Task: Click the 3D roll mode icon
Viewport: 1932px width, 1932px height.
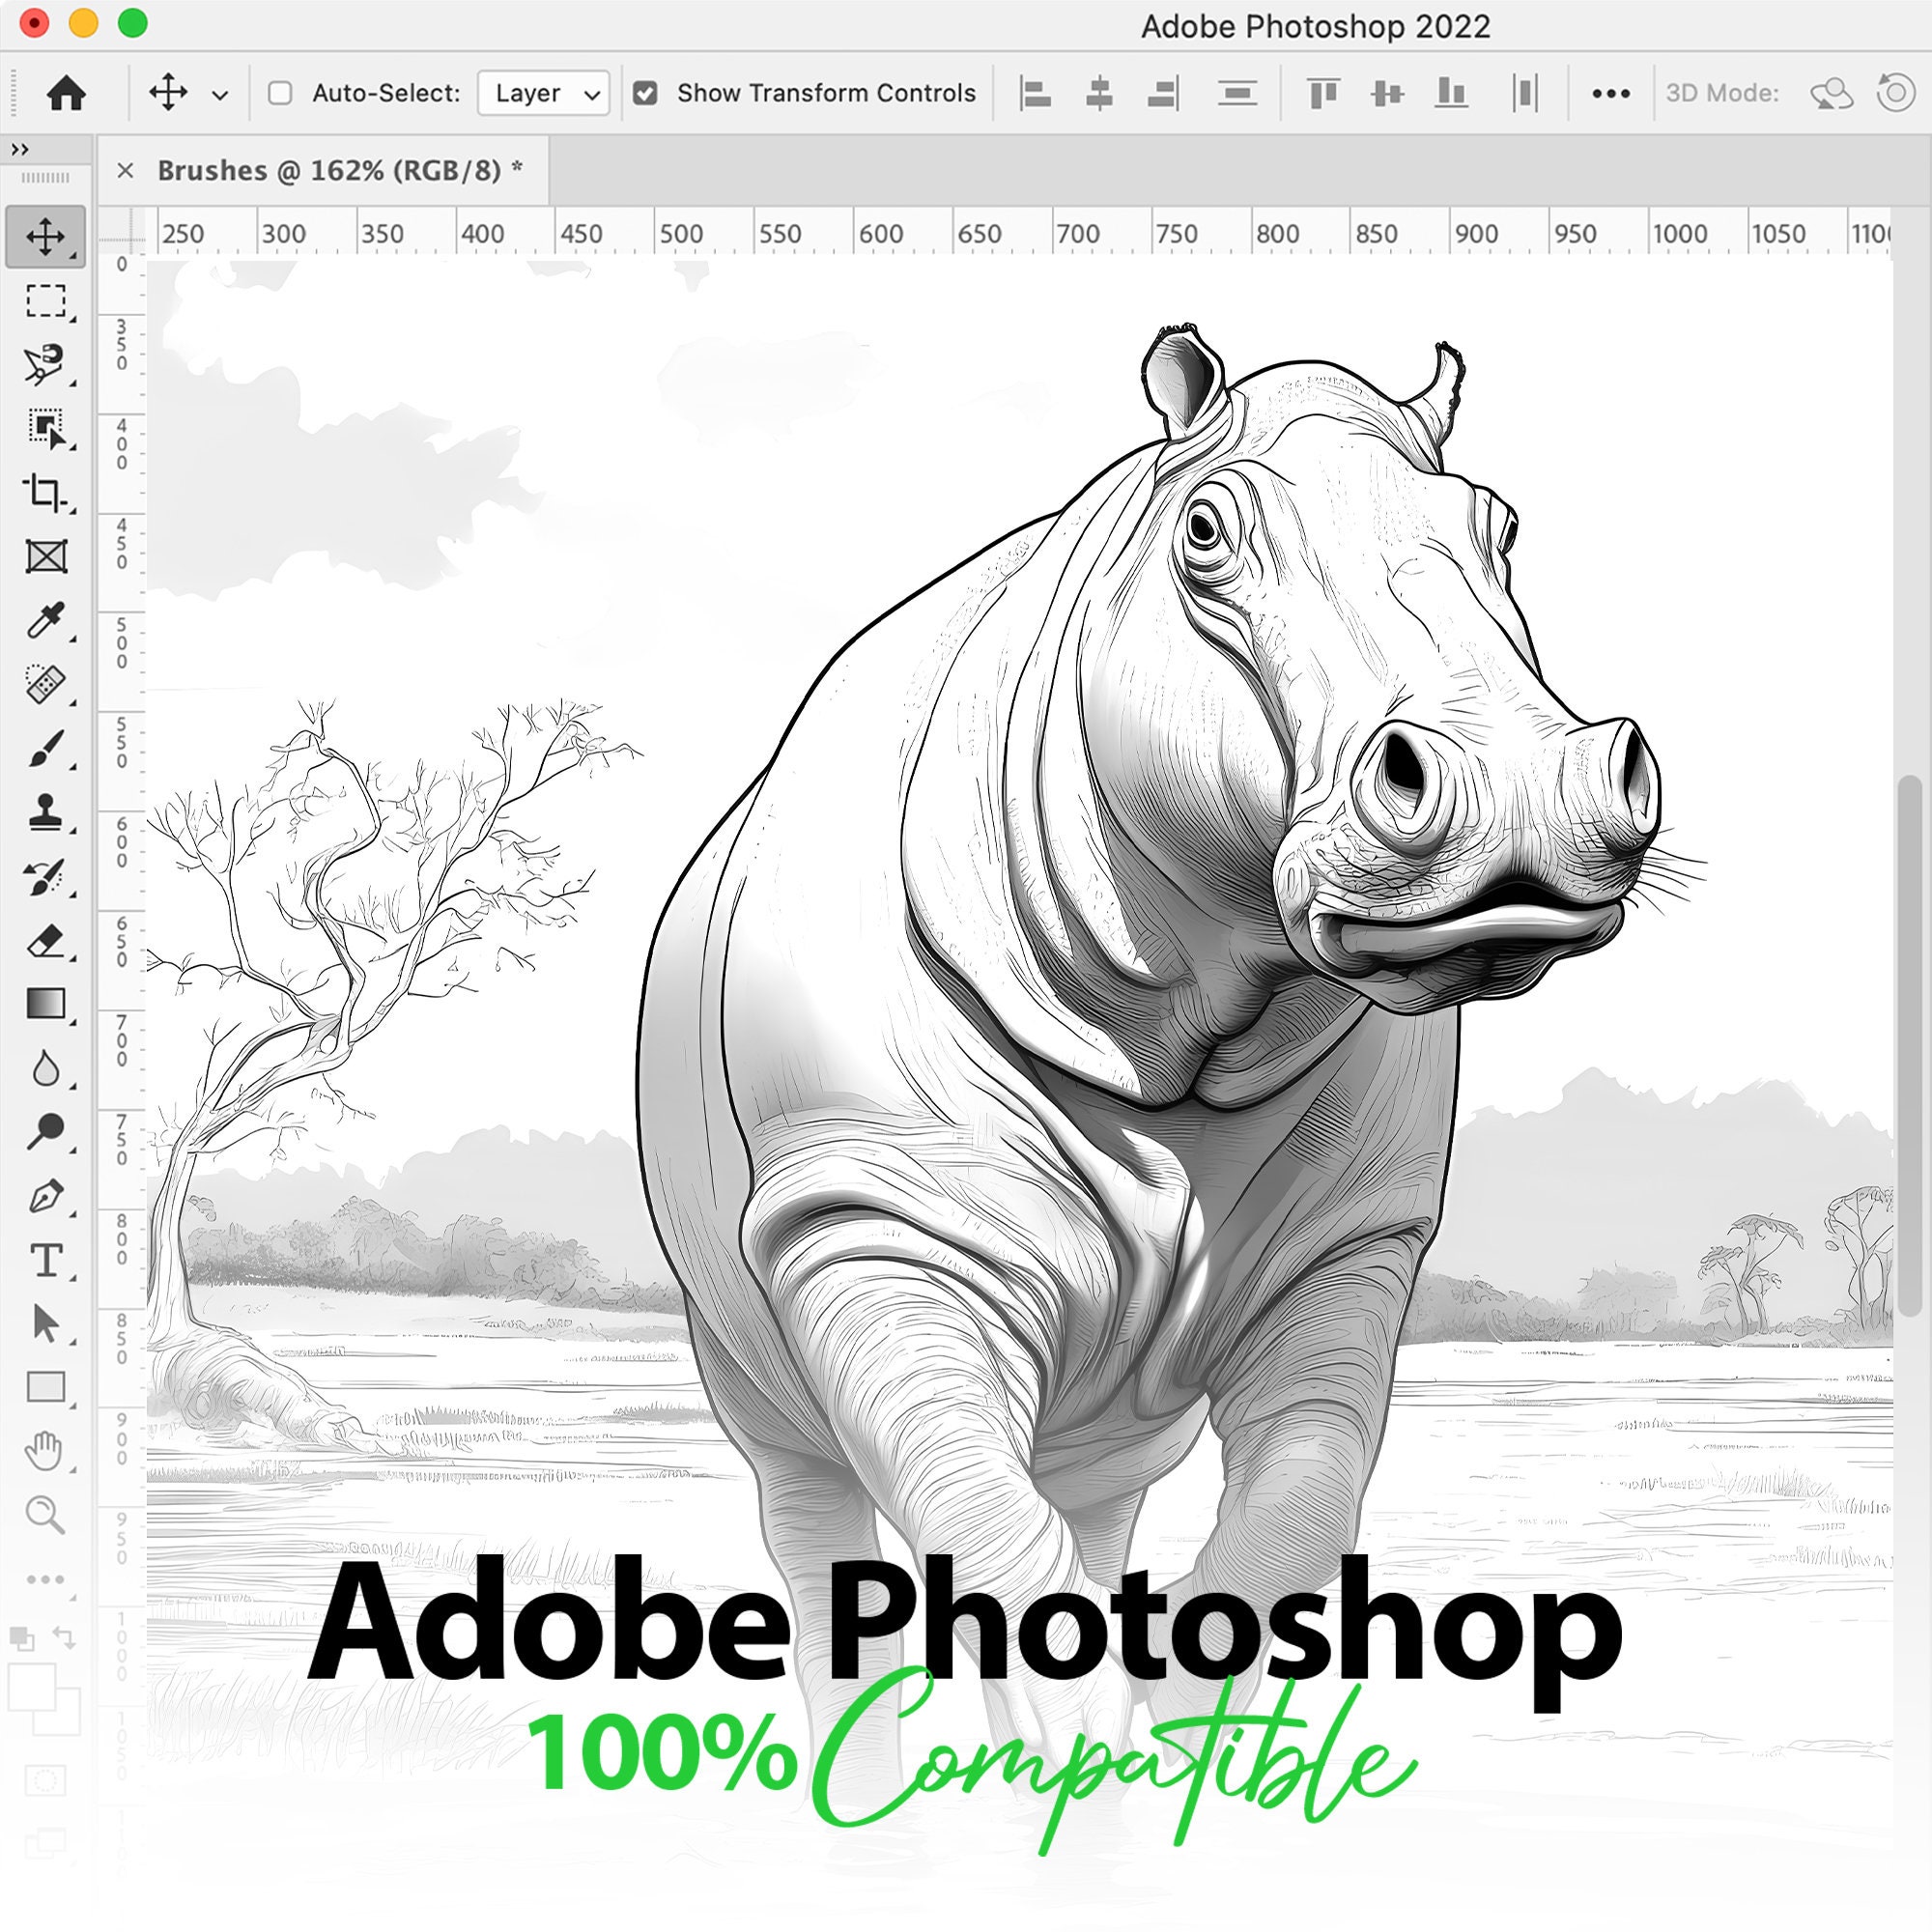Action: [1896, 93]
